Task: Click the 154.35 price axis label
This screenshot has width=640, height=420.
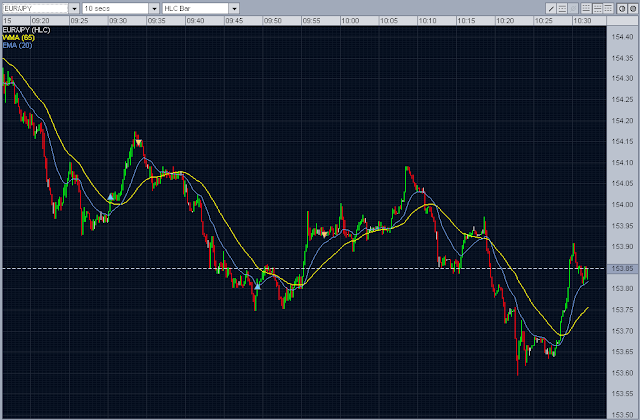Action: click(622, 58)
